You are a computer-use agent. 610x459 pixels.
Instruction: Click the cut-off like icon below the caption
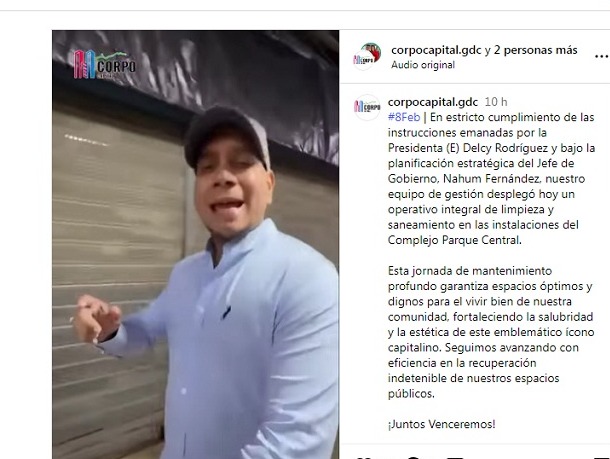tap(363, 457)
